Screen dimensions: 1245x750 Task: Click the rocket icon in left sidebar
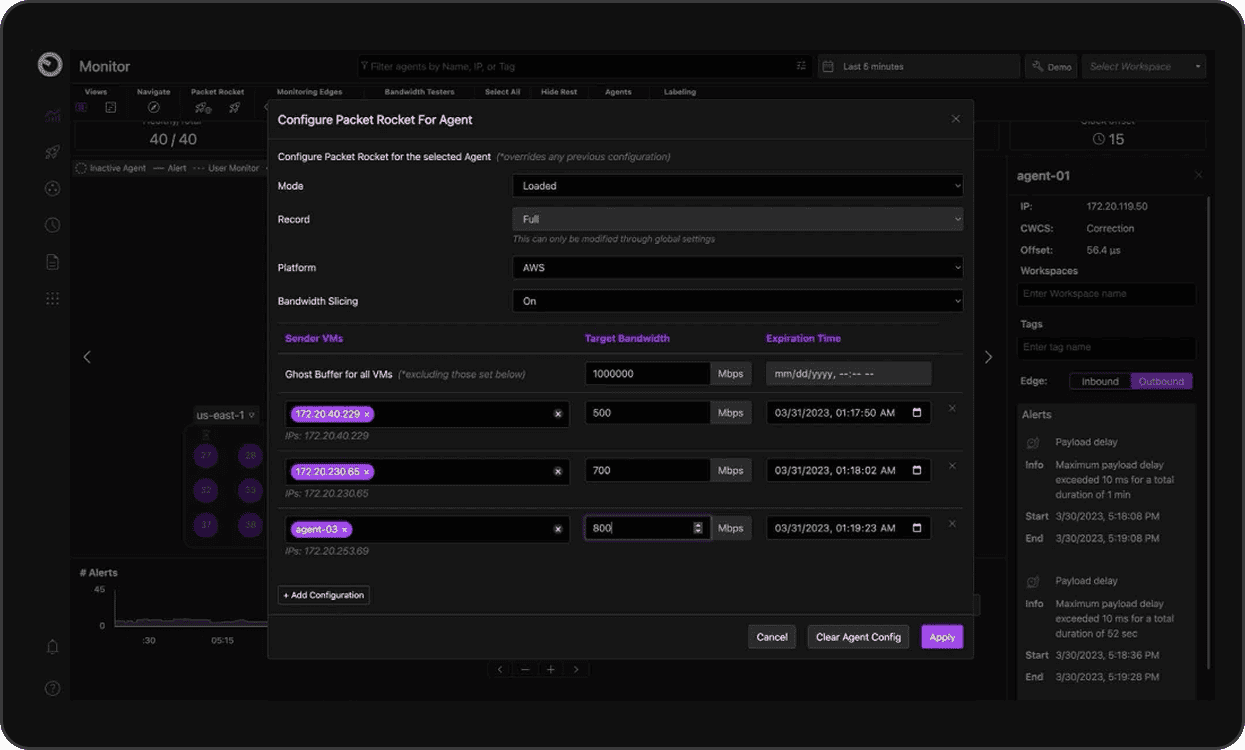[x=53, y=152]
